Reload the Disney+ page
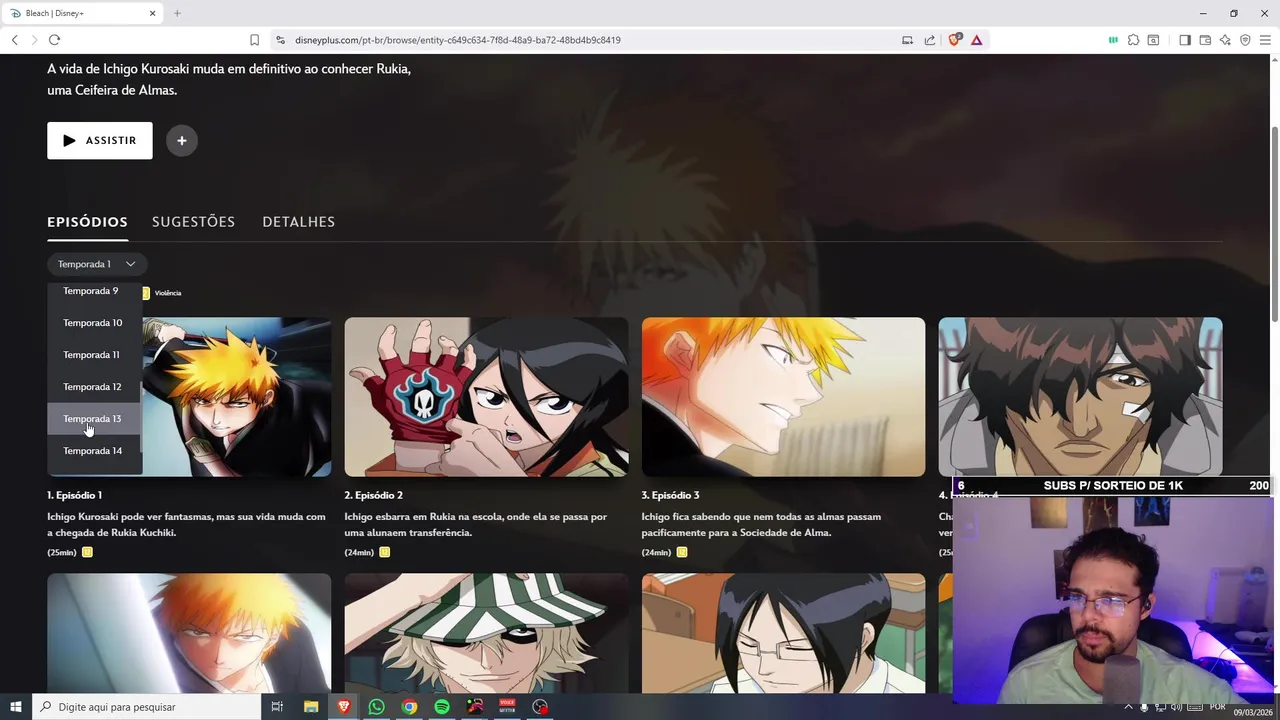Image resolution: width=1280 pixels, height=720 pixels. 54,40
